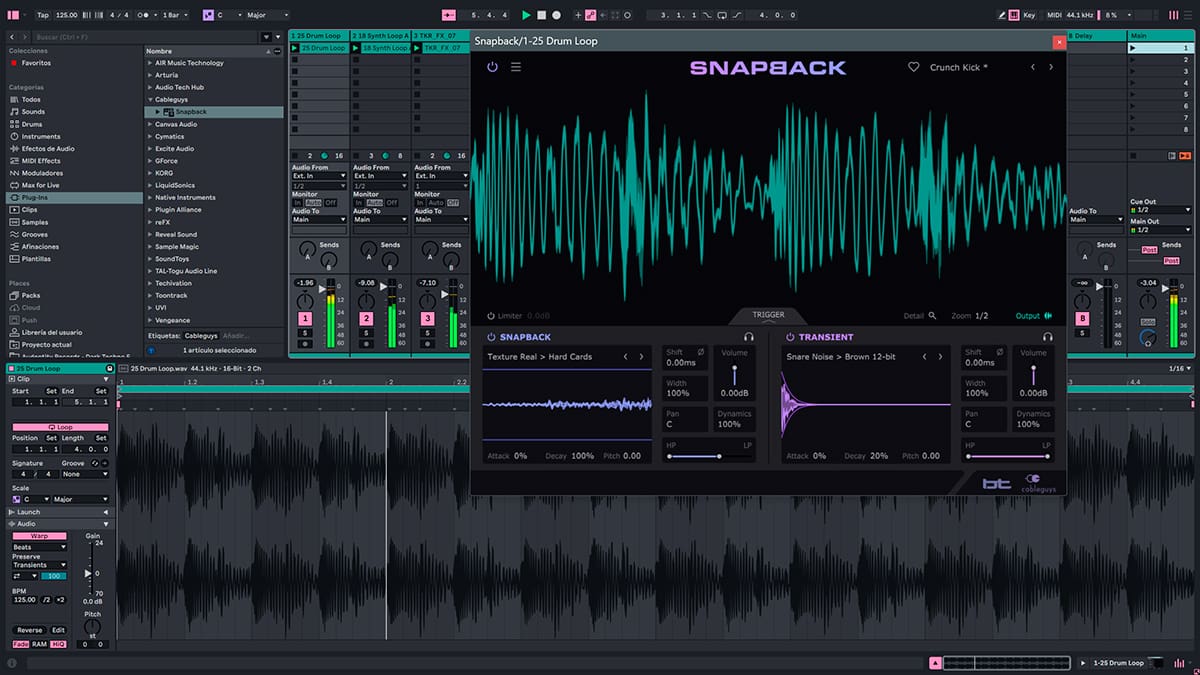
Task: Select the Sounds category in browser
Action: (x=32, y=112)
